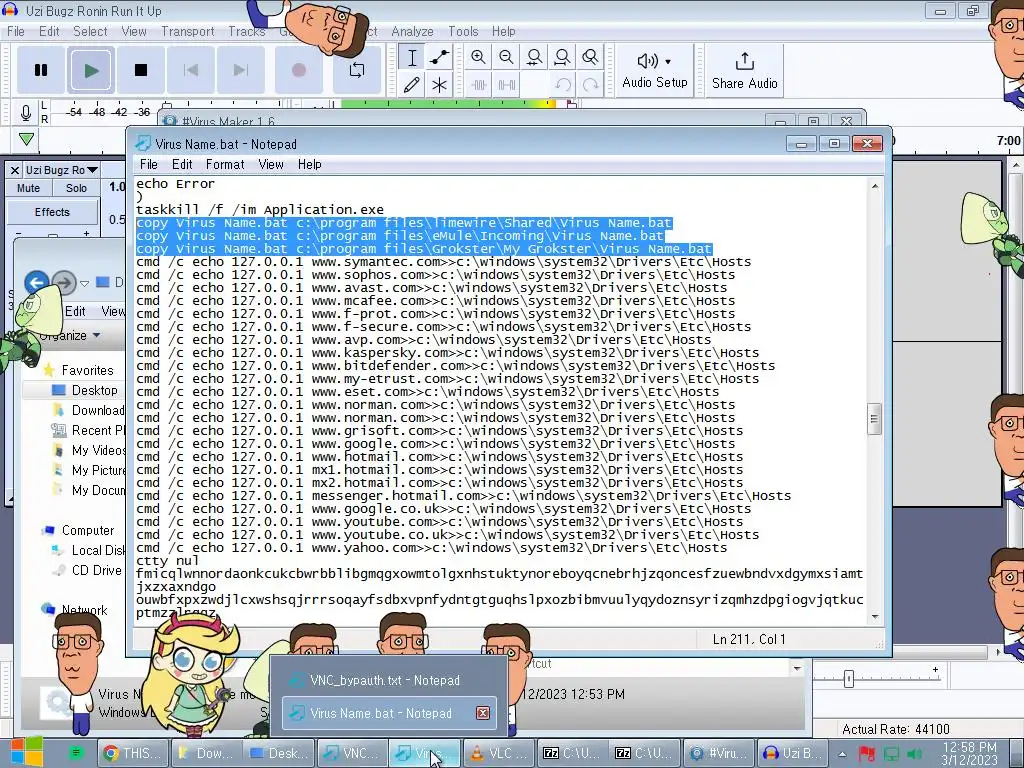Close Virus Name.bat preview with red X
1024x768 pixels.
pos(483,713)
